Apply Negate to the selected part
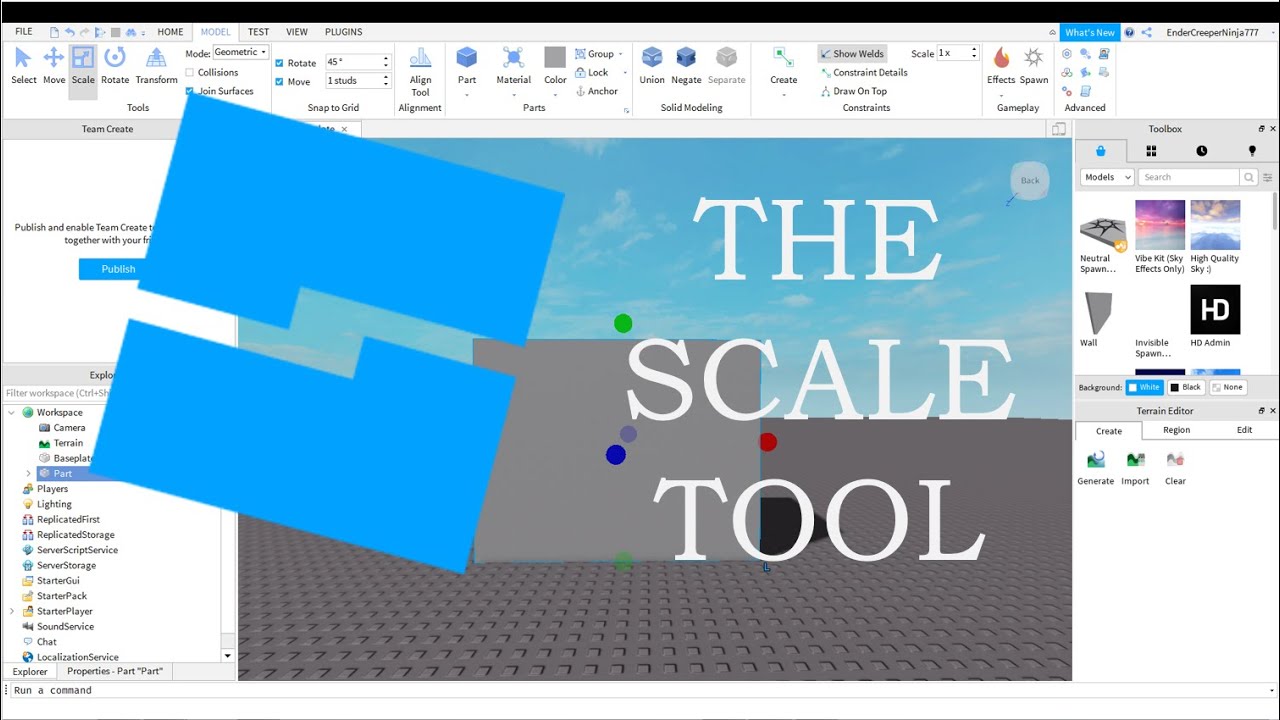The height and width of the screenshot is (720, 1280). [686, 66]
